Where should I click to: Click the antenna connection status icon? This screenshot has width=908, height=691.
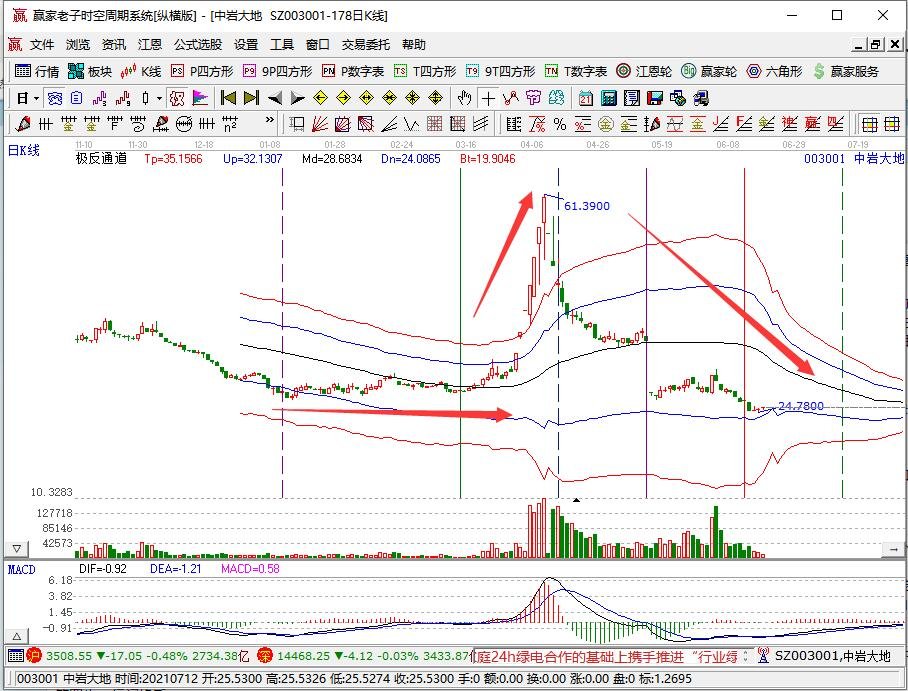click(763, 656)
